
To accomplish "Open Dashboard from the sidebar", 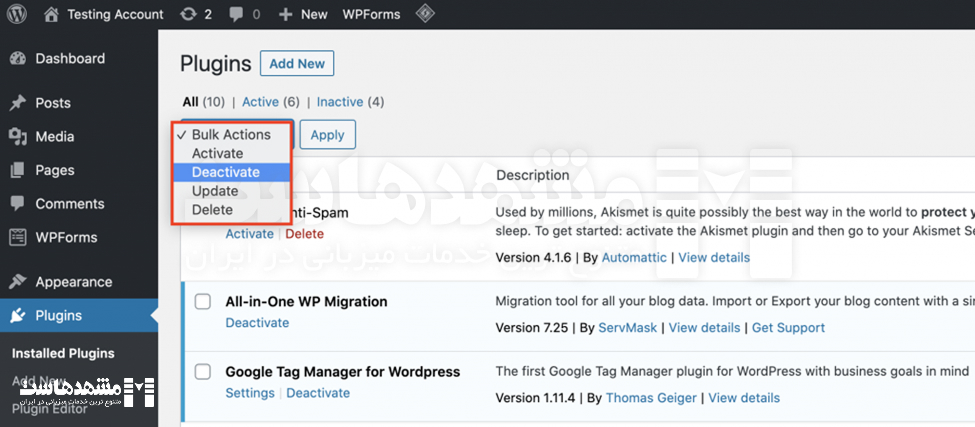I will point(69,59).
